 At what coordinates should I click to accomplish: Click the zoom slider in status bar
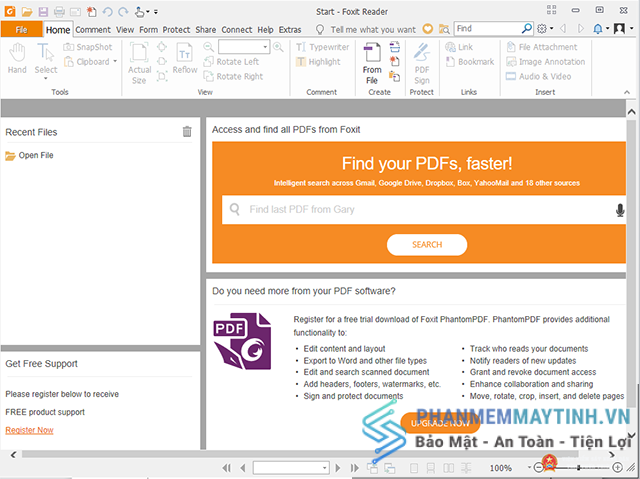(x=578, y=468)
